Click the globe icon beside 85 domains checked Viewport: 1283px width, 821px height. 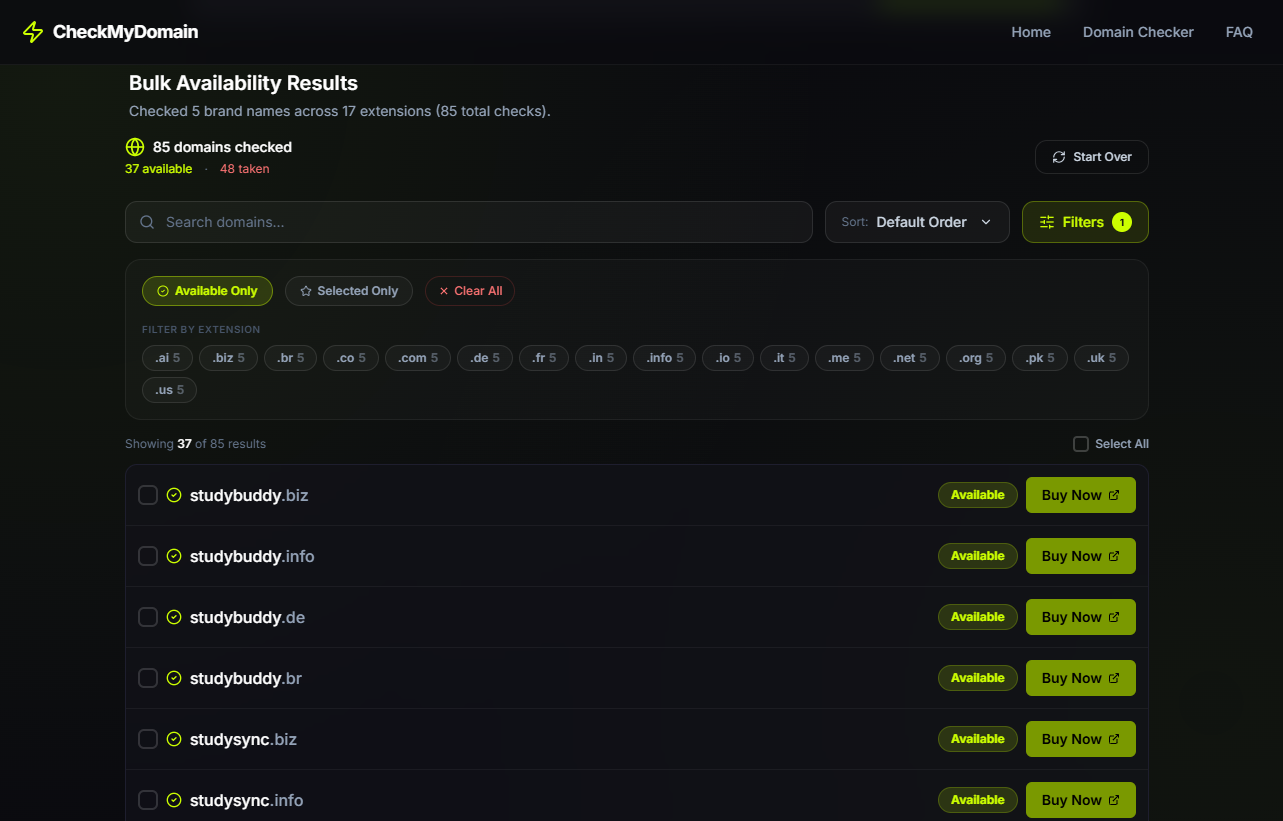tap(135, 147)
